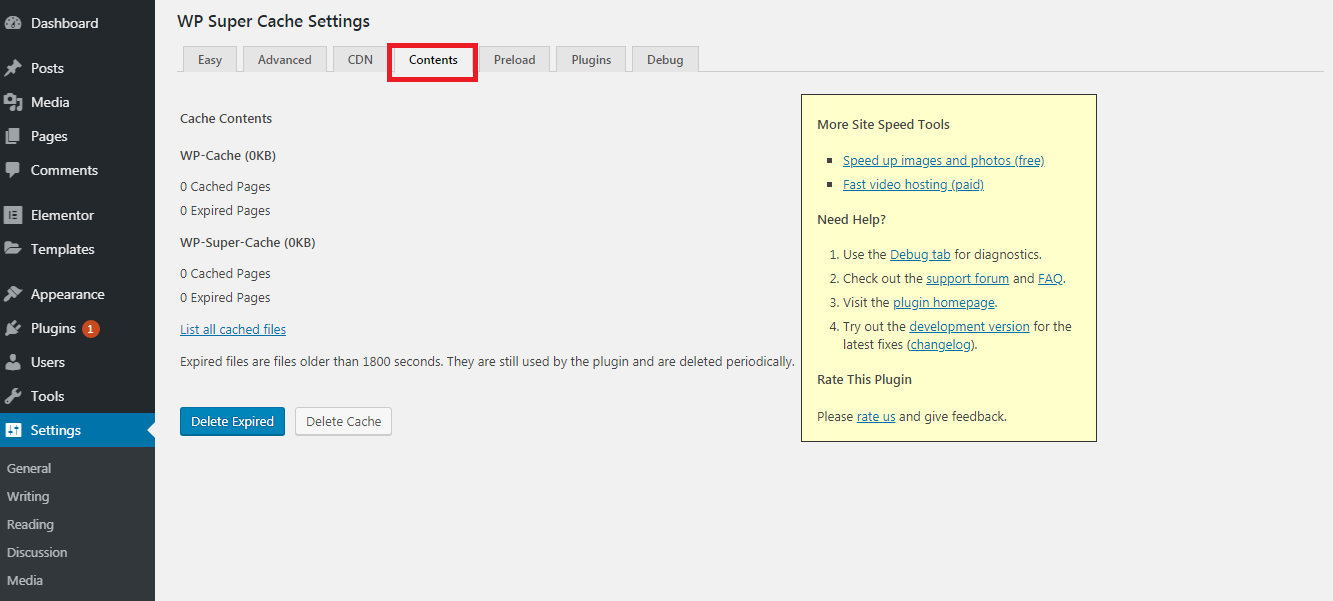Image resolution: width=1333 pixels, height=601 pixels.
Task: Open the Appearance menu item
Action: tap(77, 294)
